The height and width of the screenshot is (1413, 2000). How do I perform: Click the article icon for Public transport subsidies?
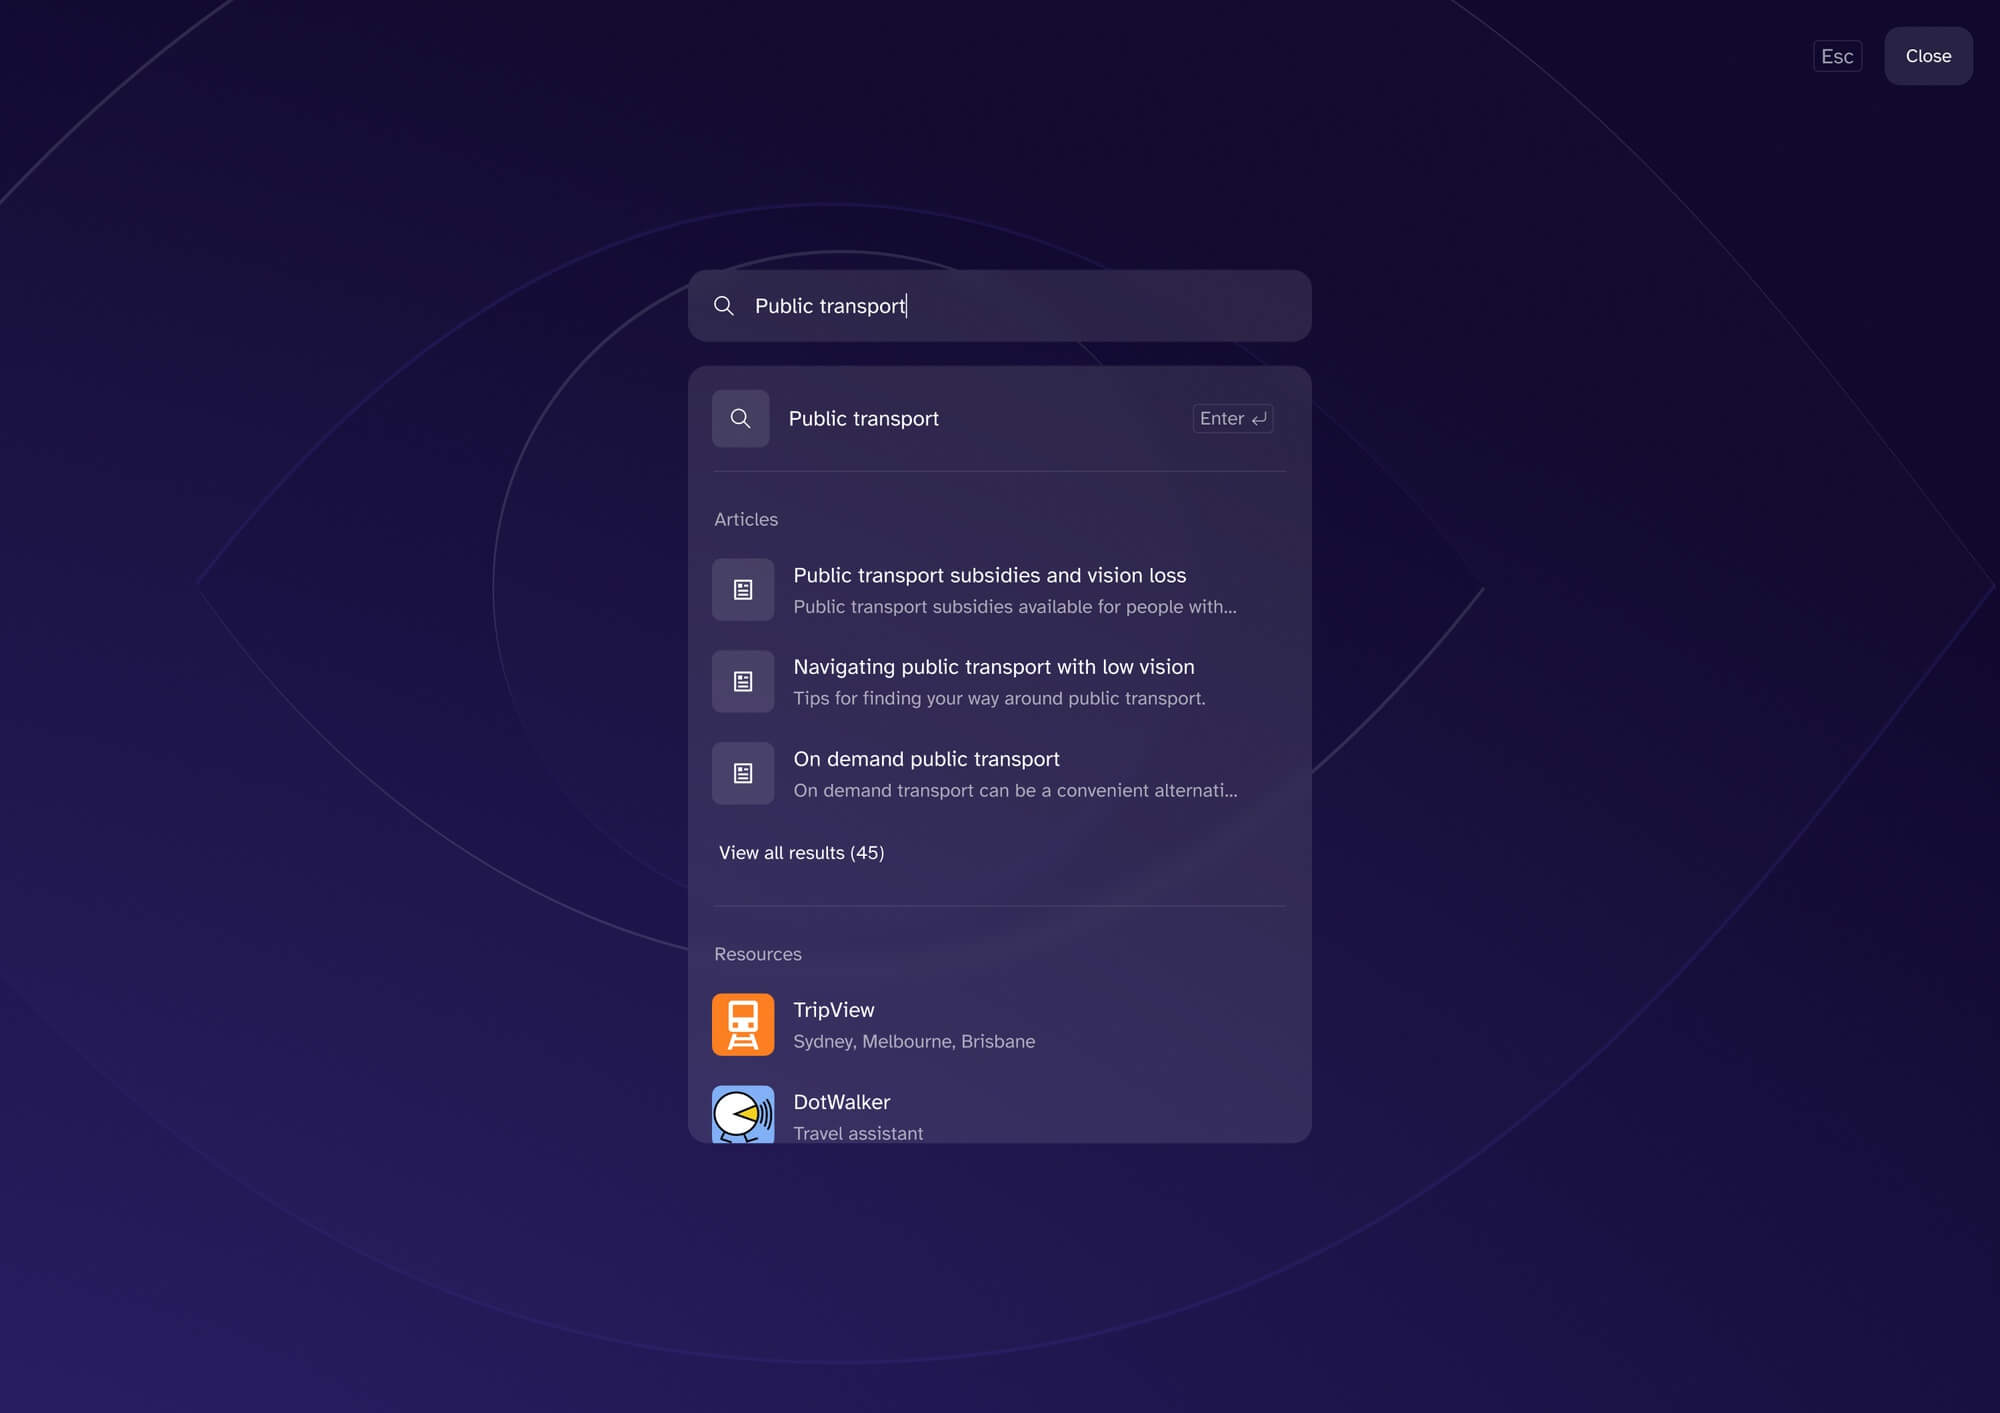(743, 590)
